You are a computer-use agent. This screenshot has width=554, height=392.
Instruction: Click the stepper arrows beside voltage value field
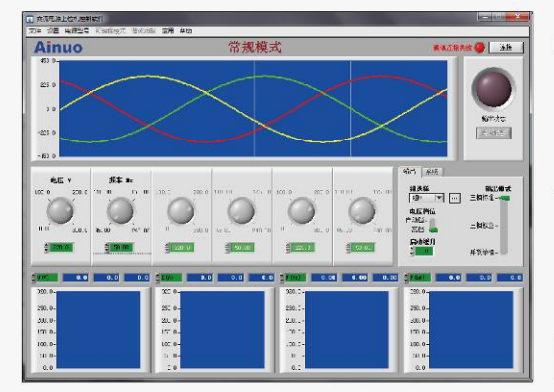pos(47,247)
